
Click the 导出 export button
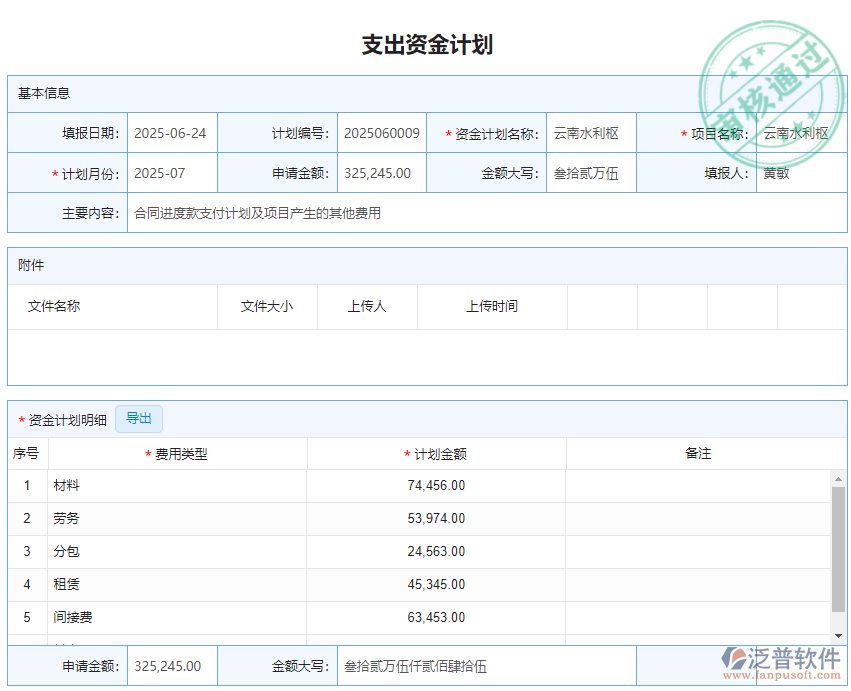pos(139,418)
